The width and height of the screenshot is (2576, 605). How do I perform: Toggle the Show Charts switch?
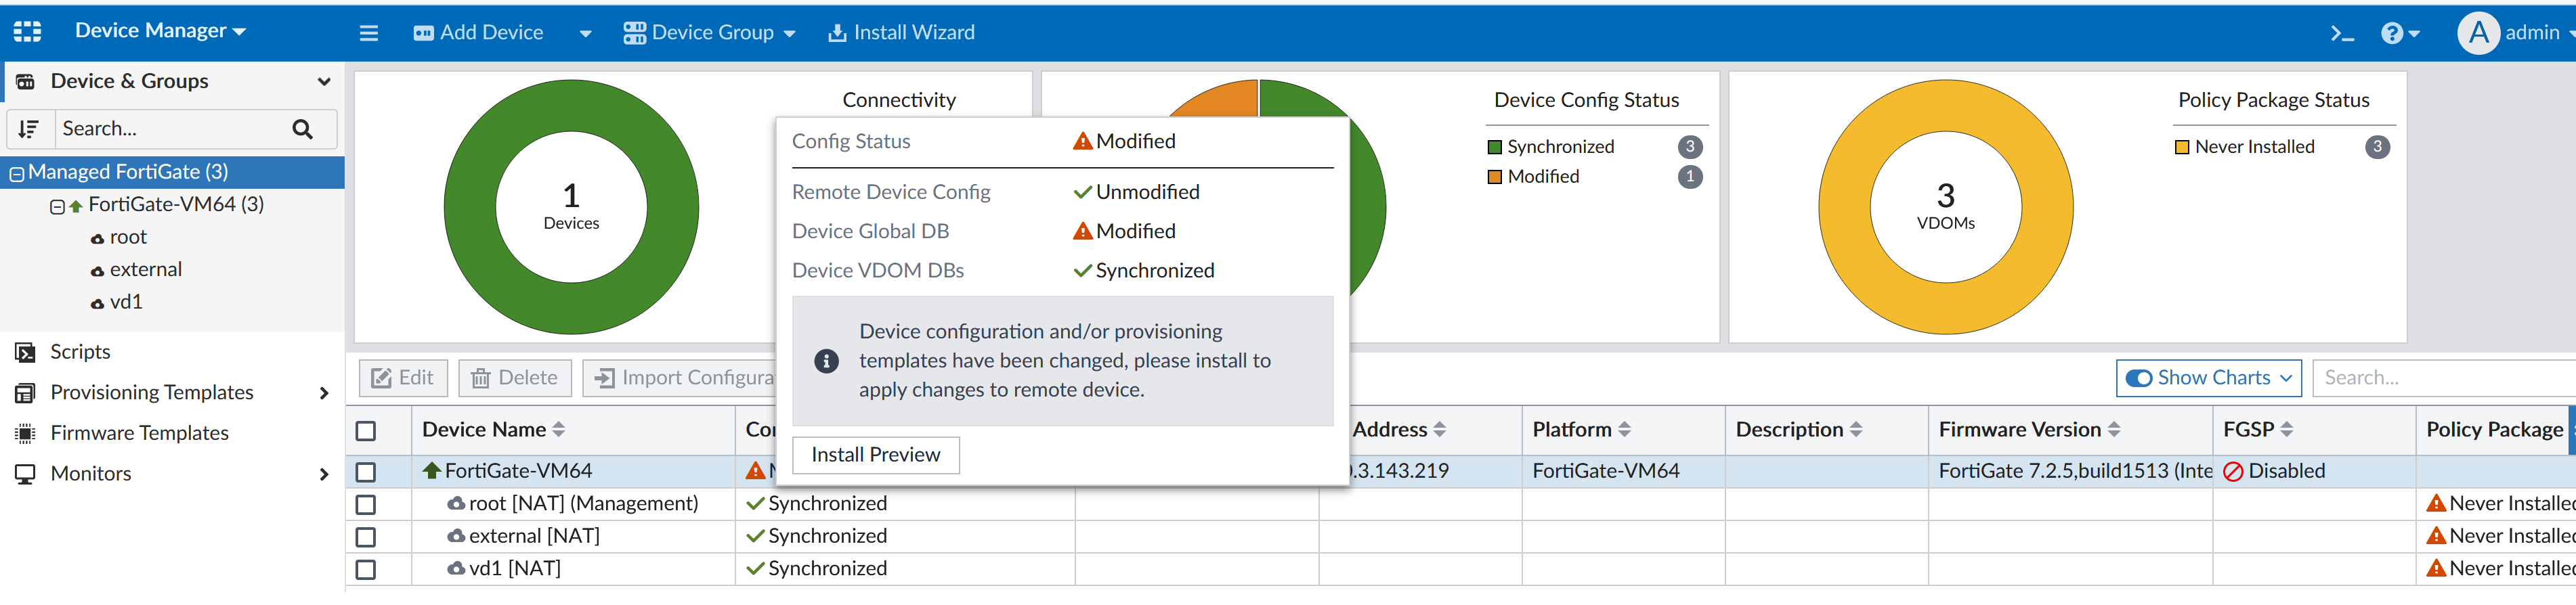click(2139, 378)
